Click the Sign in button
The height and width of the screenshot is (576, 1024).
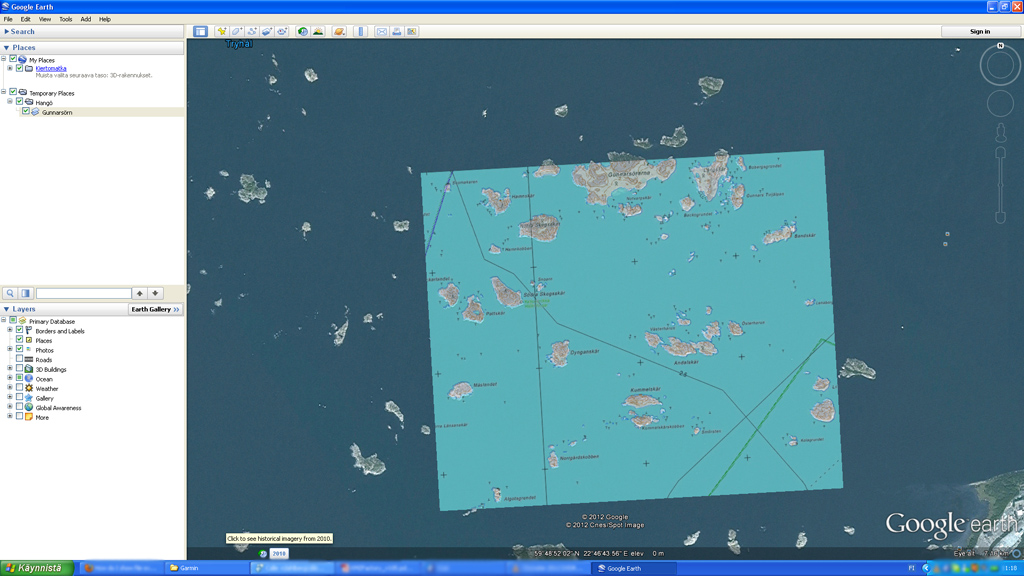coord(979,31)
